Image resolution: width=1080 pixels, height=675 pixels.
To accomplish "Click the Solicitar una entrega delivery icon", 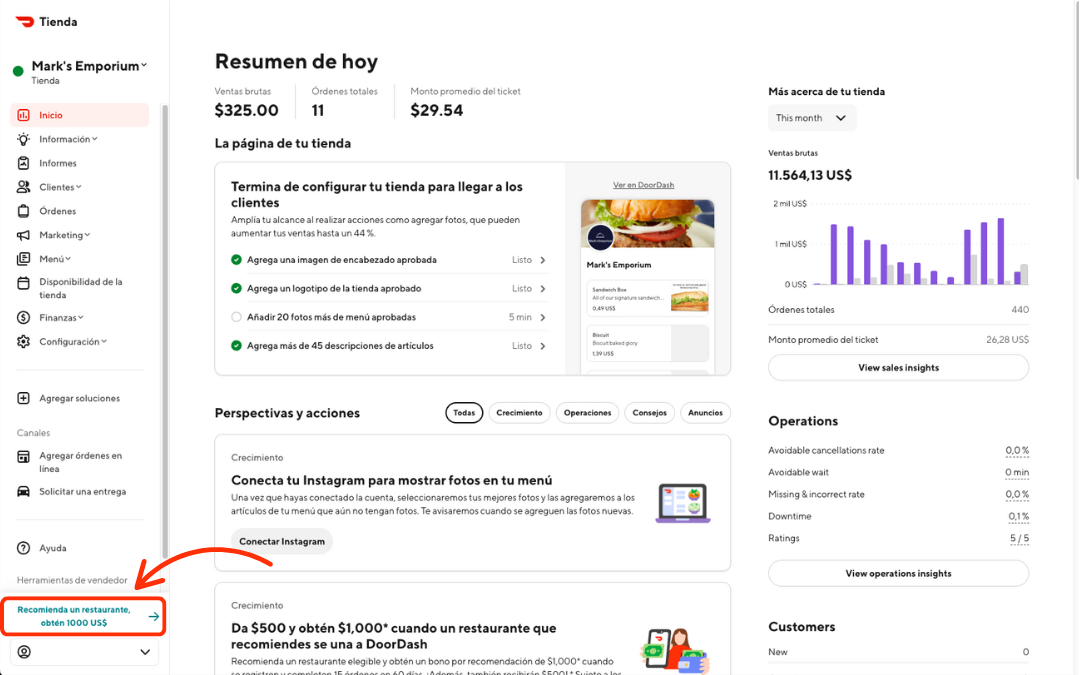I will (22, 491).
